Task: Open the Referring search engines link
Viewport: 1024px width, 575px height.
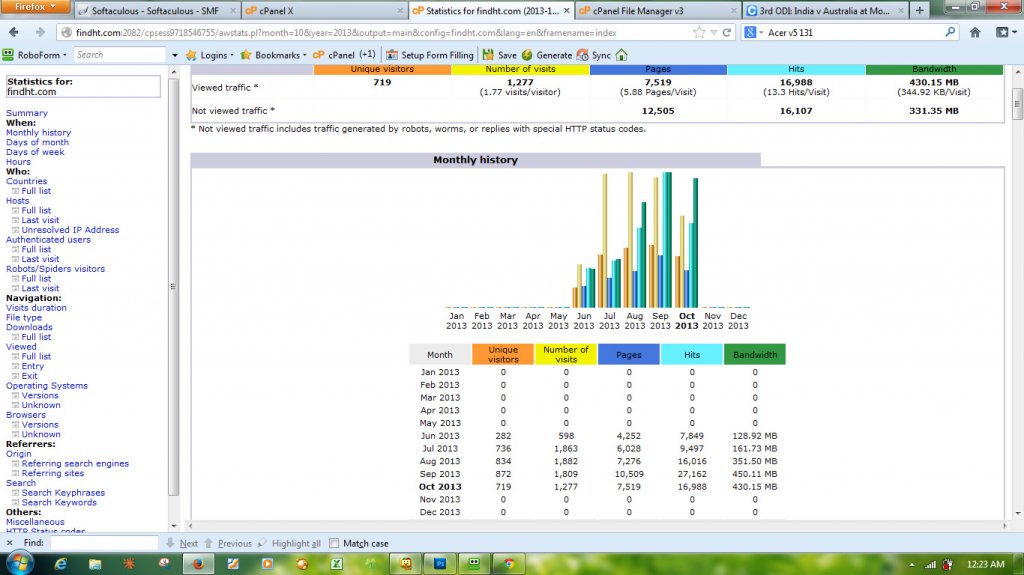Action: click(x=75, y=464)
